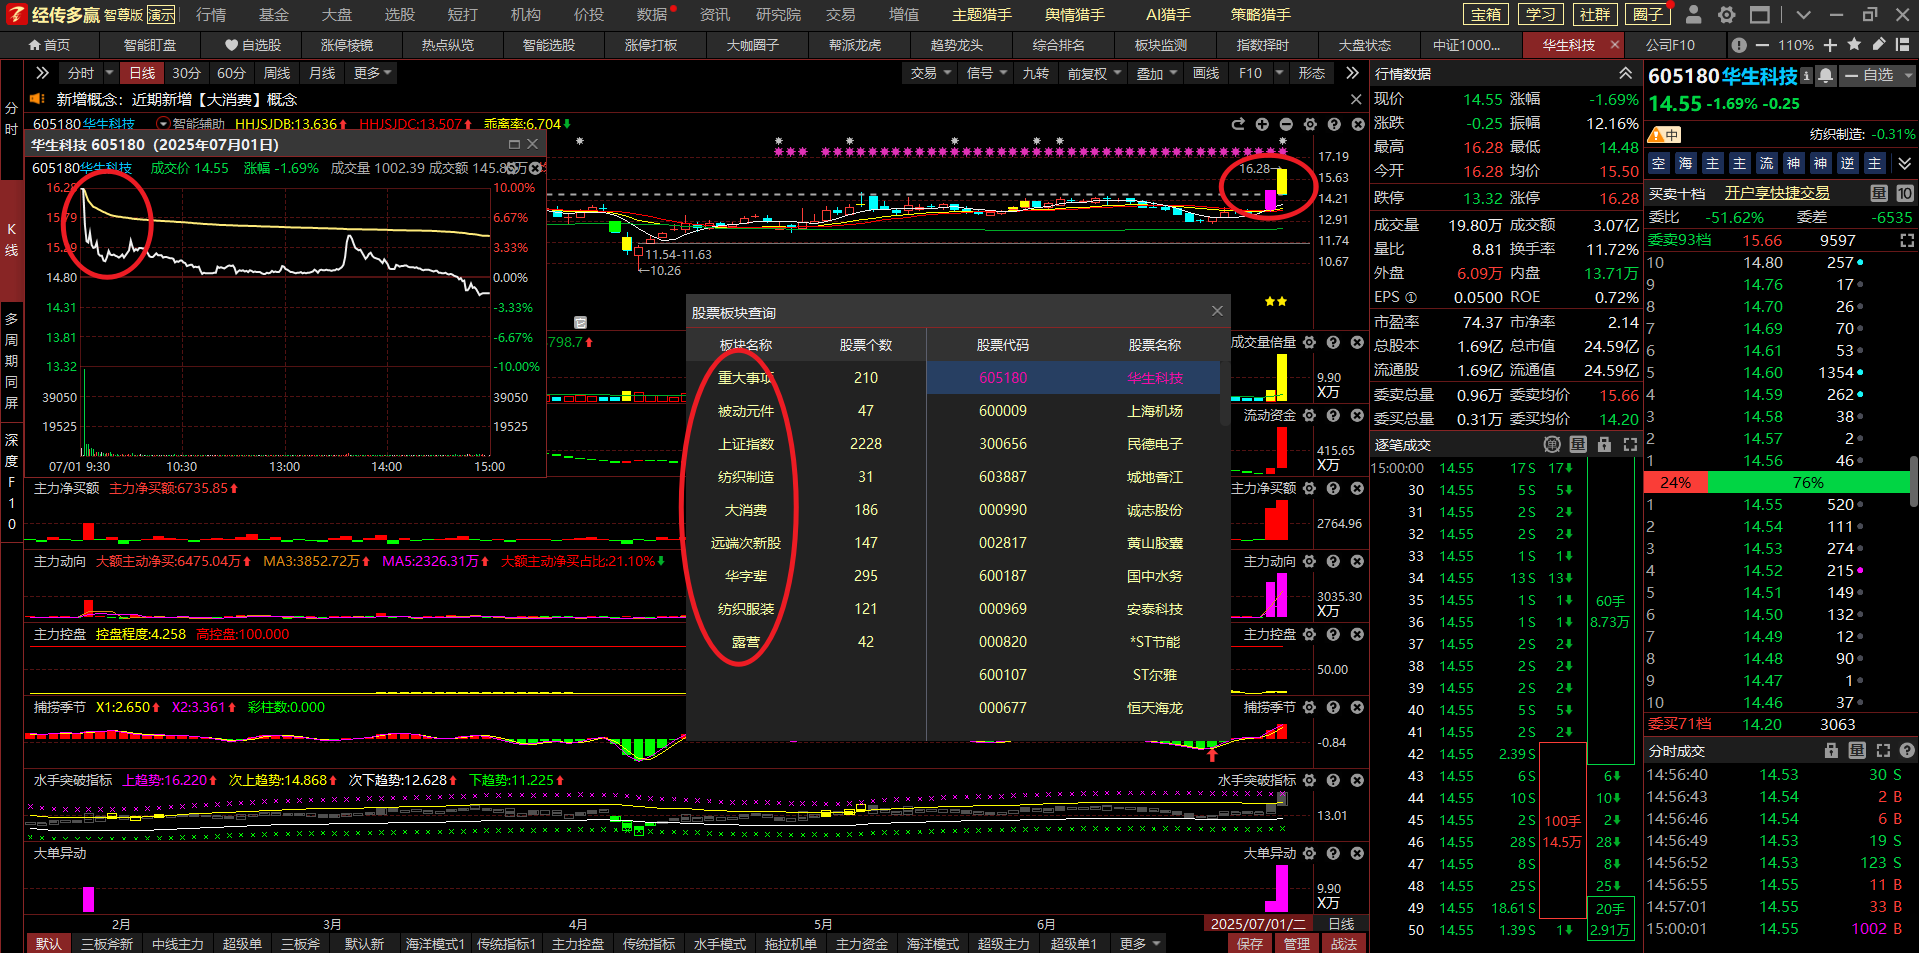Image resolution: width=1919 pixels, height=953 pixels.
Task: Click the info 'i' icon beside 华生科技 title
Action: (1806, 76)
